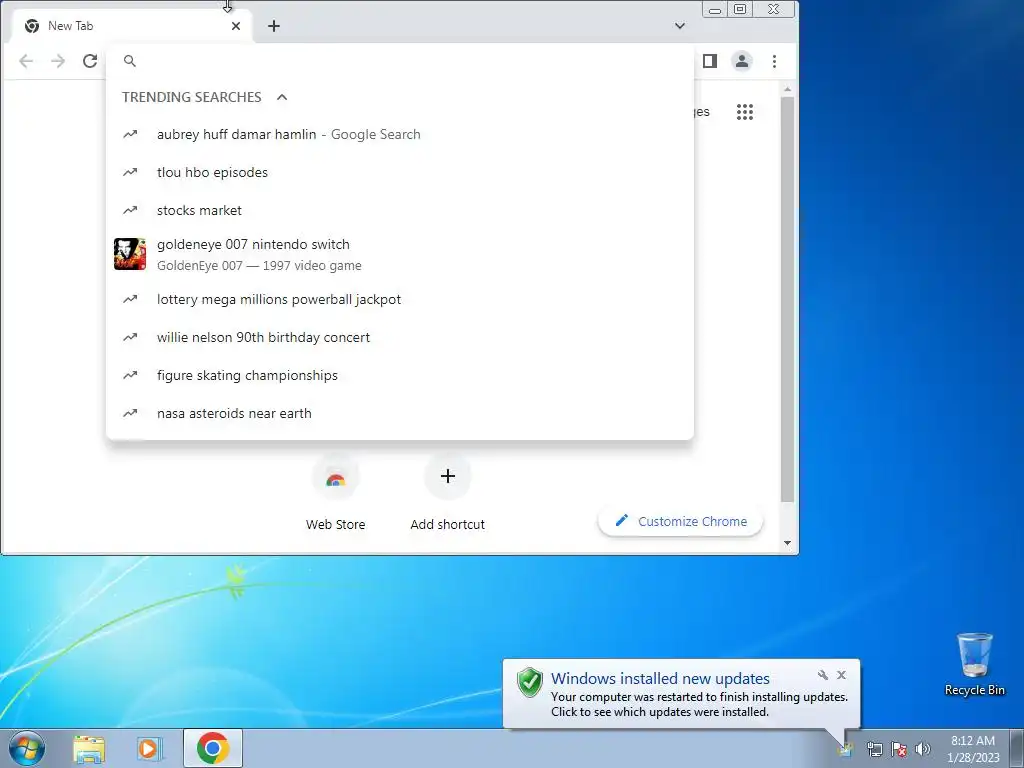Reload the page in Chrome

90,61
